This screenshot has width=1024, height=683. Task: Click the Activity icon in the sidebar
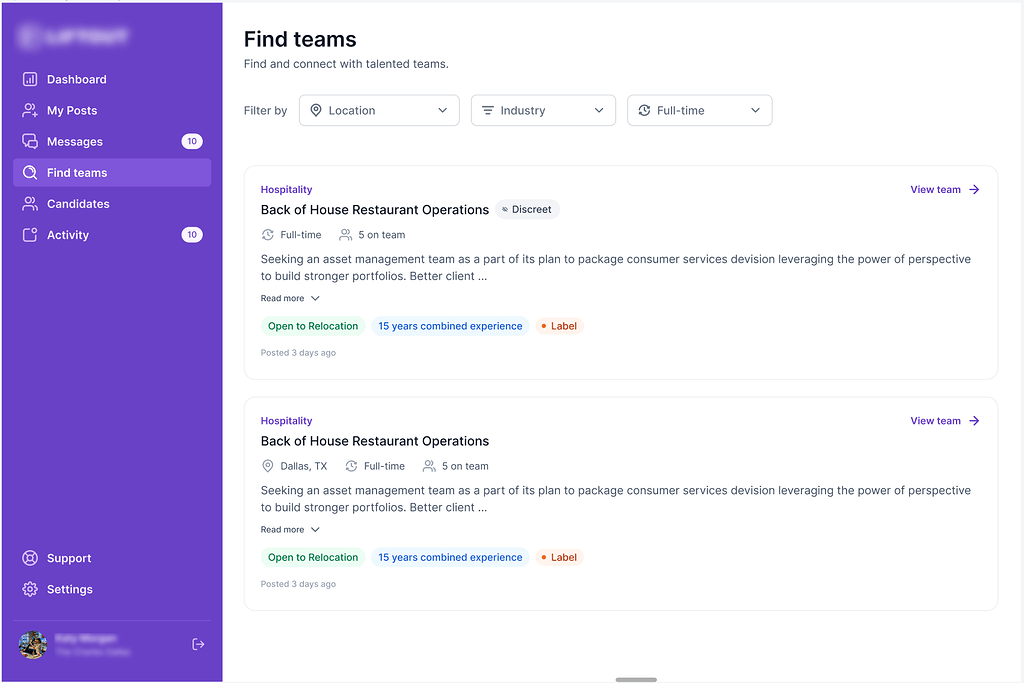(x=32, y=234)
